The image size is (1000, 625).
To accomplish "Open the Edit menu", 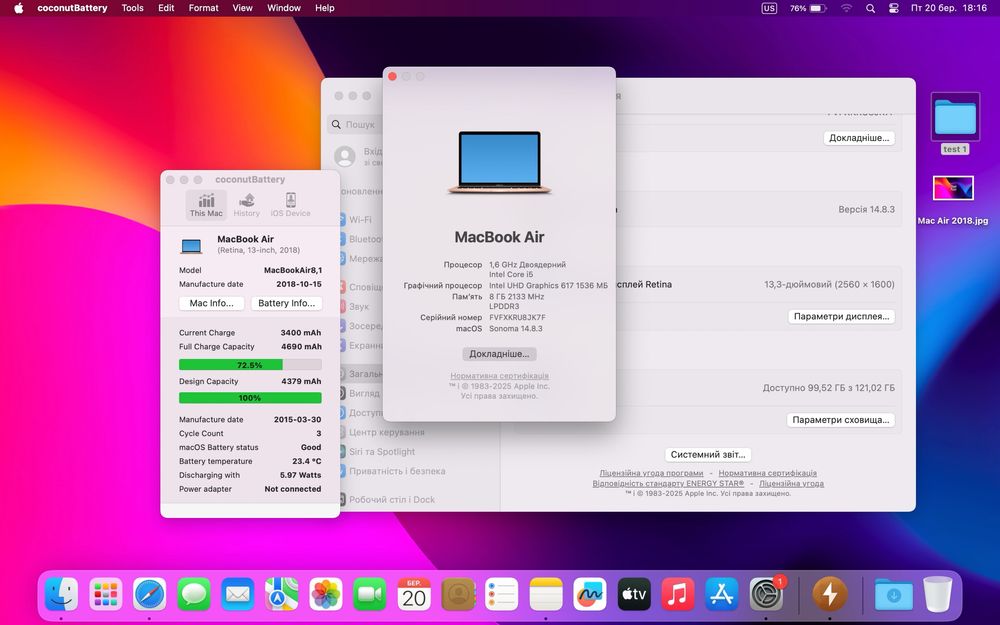I will [x=166, y=8].
